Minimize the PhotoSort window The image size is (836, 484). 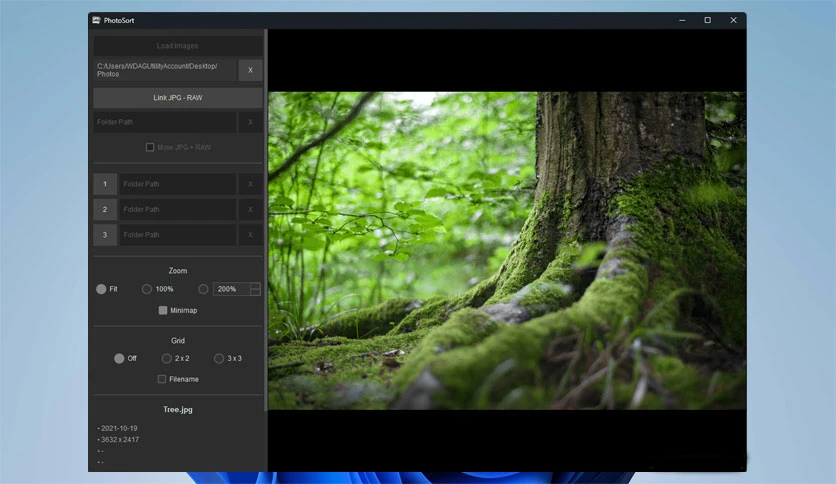tap(682, 20)
